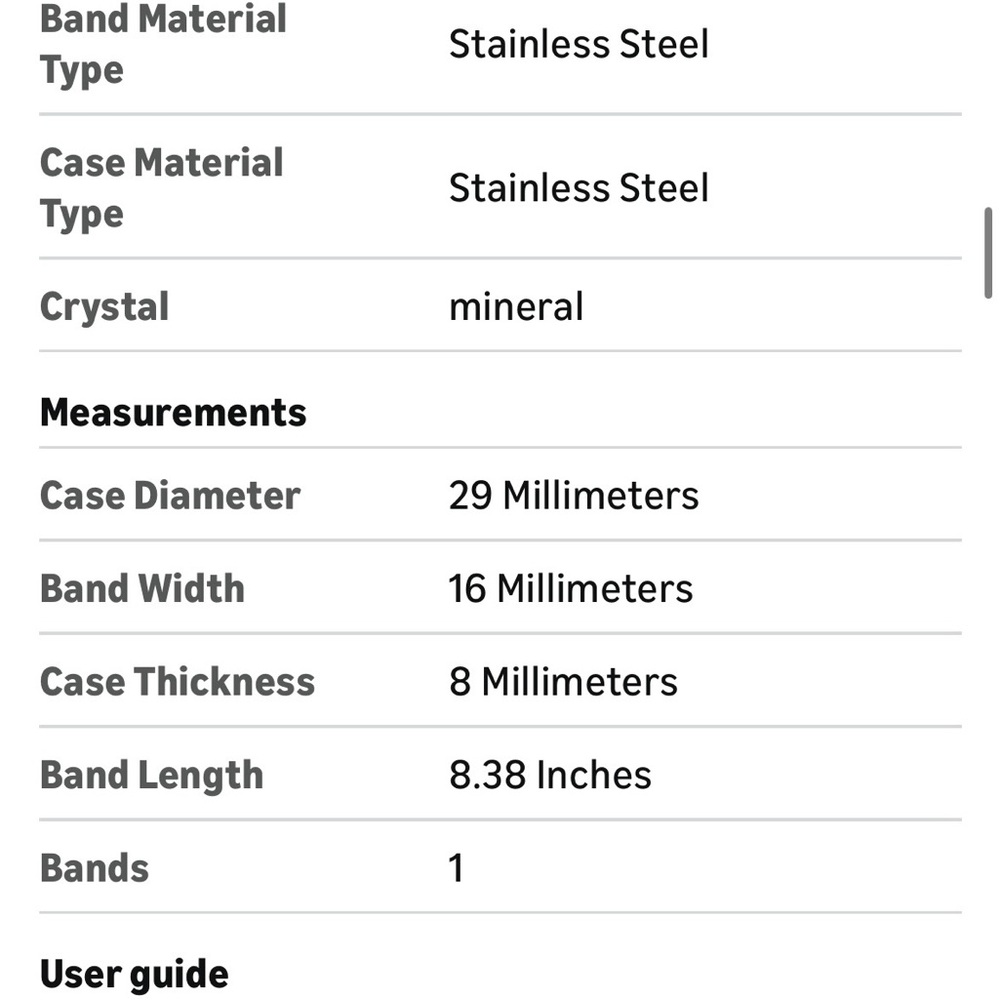Image resolution: width=1000 pixels, height=1000 pixels.
Task: Click the Case Material Type label
Action: pyautogui.click(x=161, y=188)
